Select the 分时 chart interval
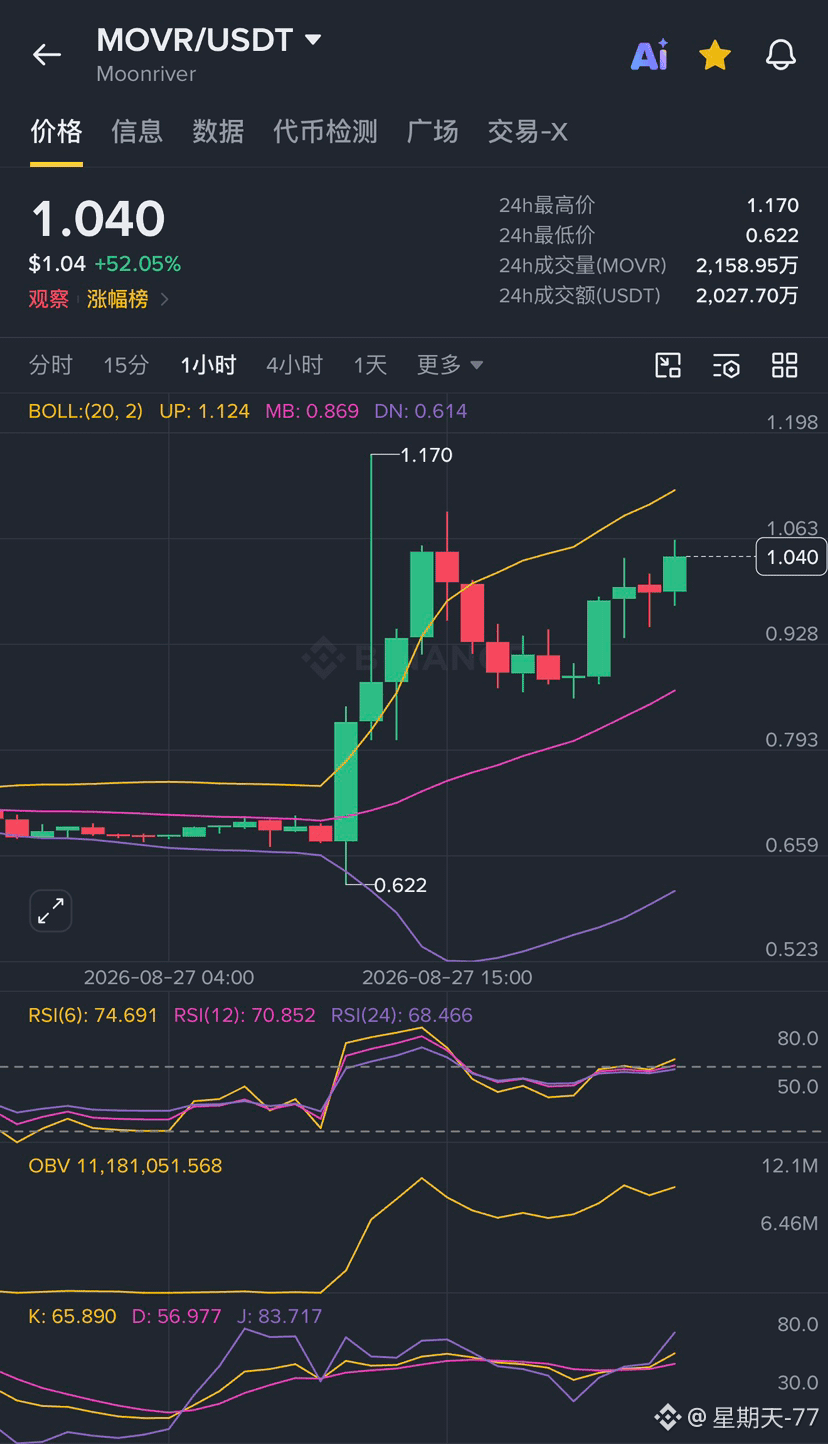828x1444 pixels. (x=51, y=365)
